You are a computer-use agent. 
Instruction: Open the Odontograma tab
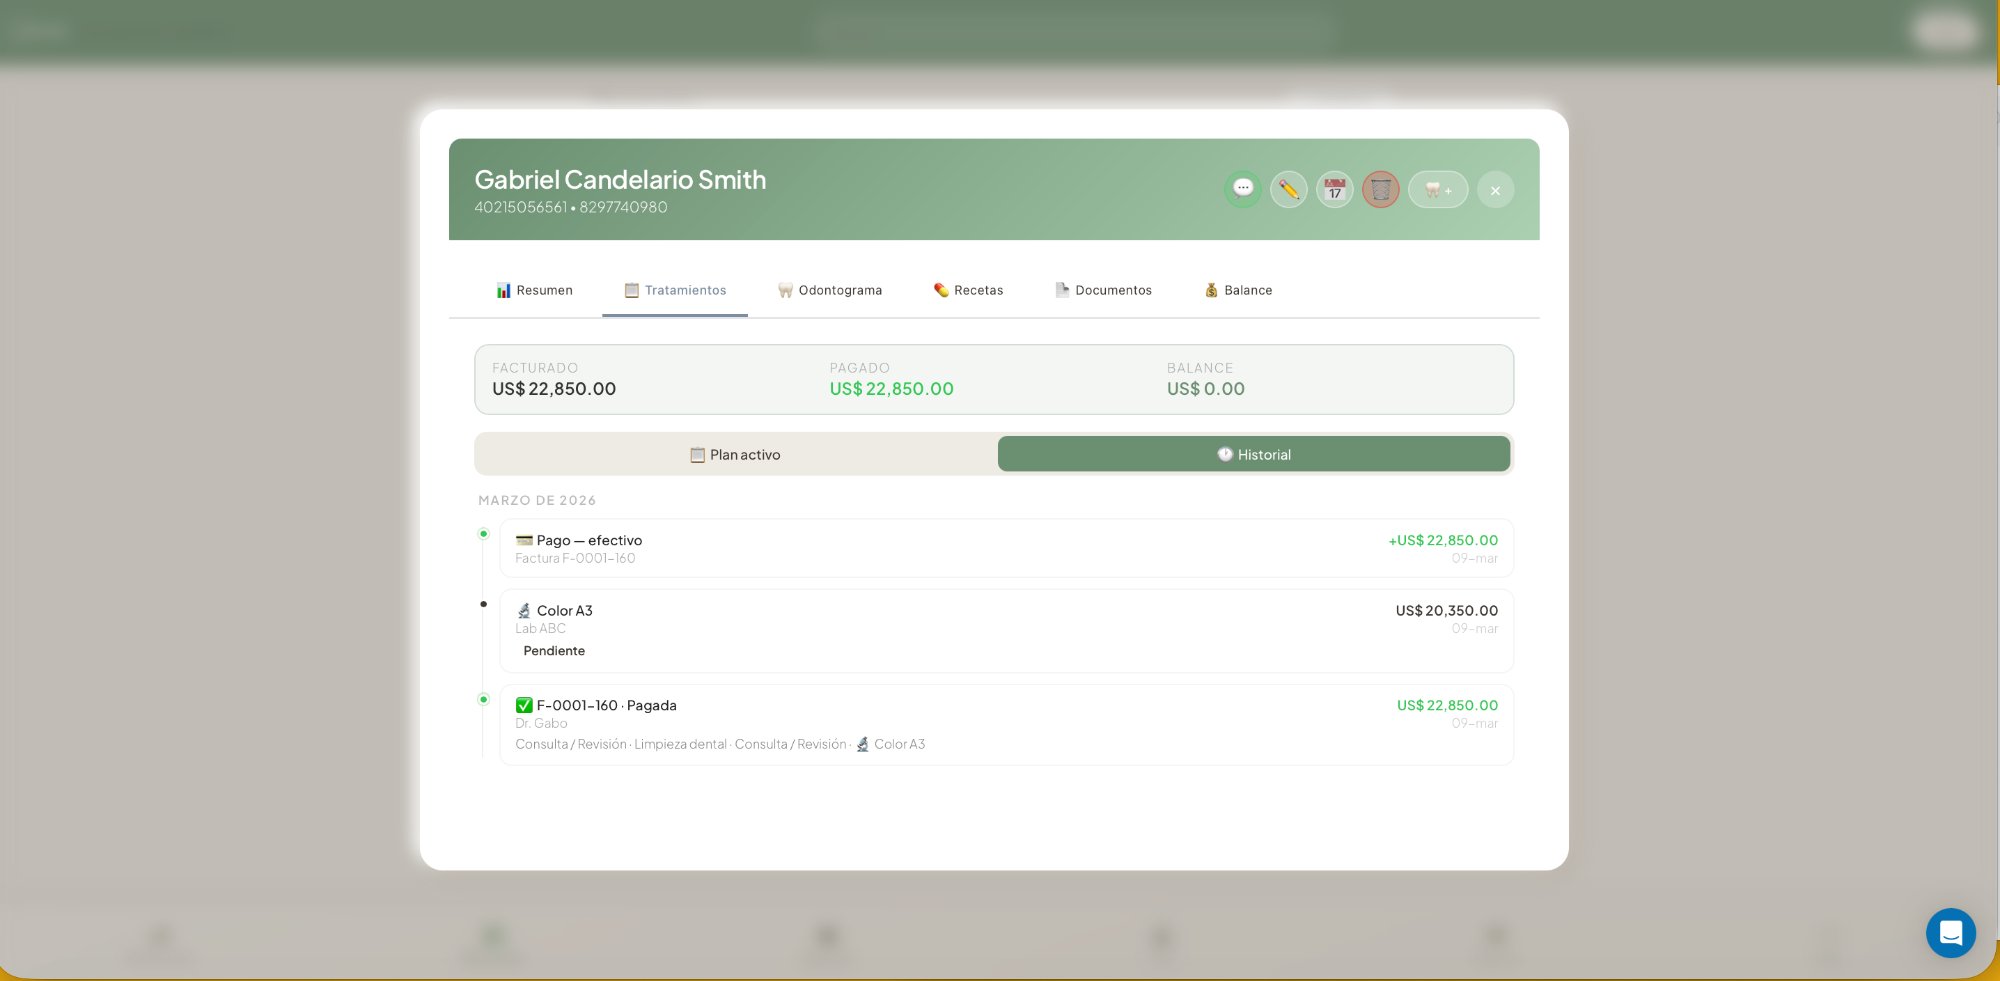coord(830,290)
